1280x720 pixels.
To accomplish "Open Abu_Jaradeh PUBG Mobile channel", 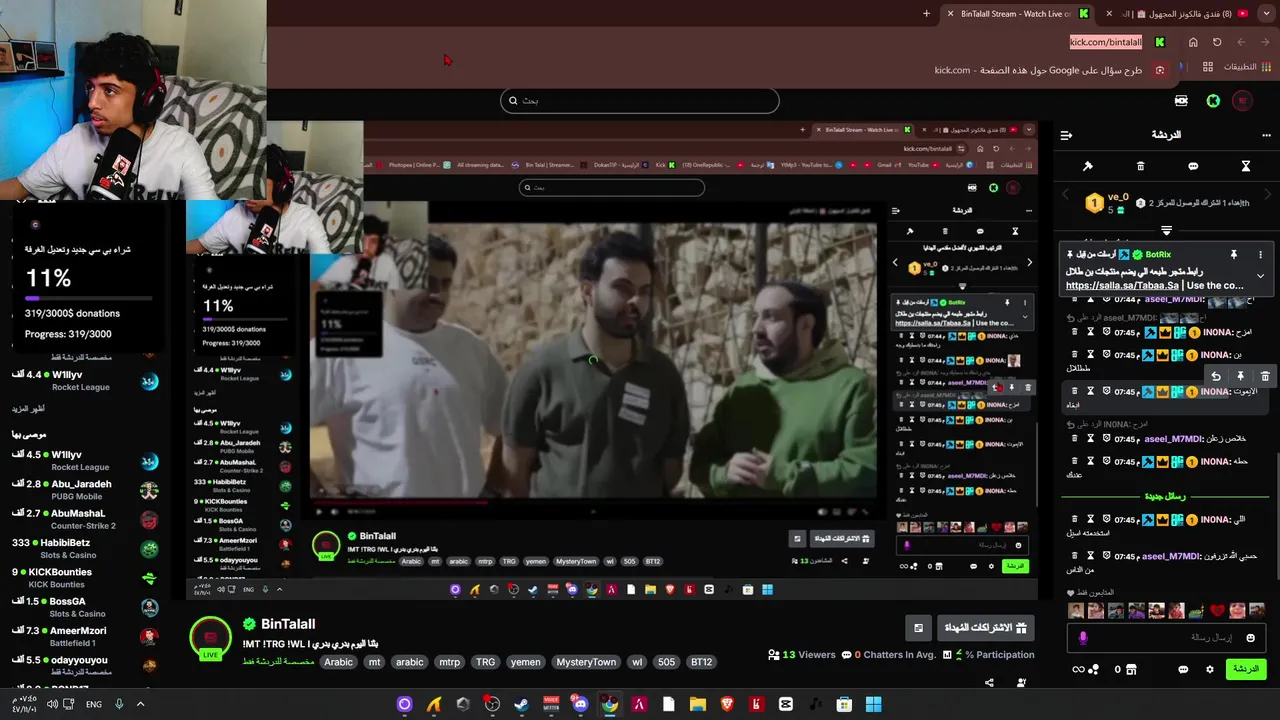I will (85, 490).
